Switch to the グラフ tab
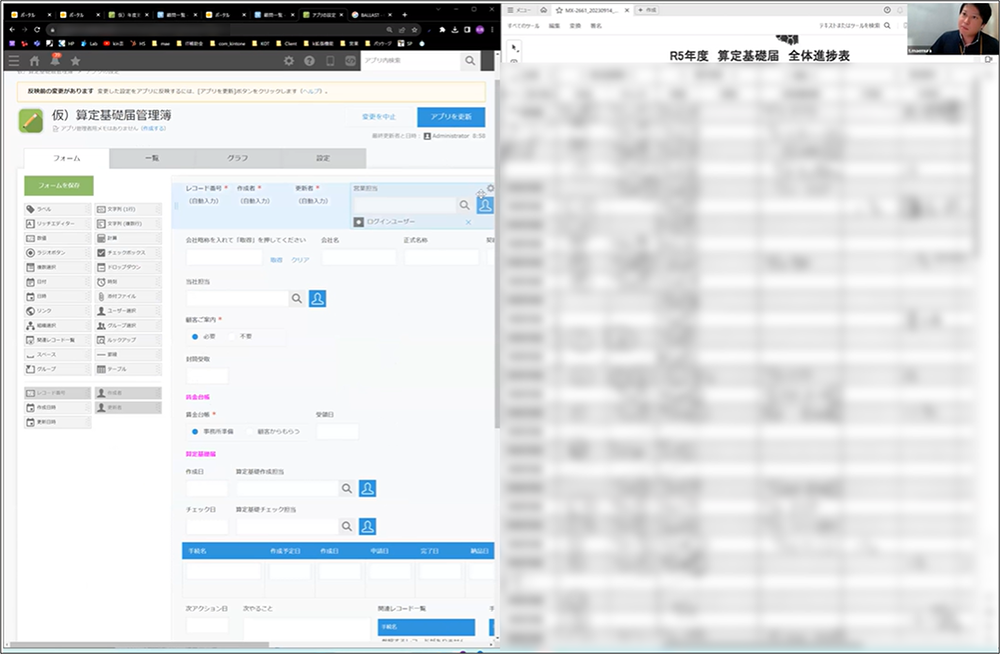 coord(238,158)
